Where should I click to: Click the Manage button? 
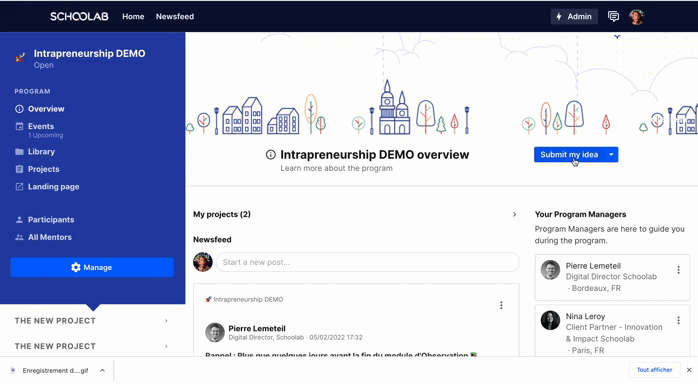pyautogui.click(x=92, y=267)
